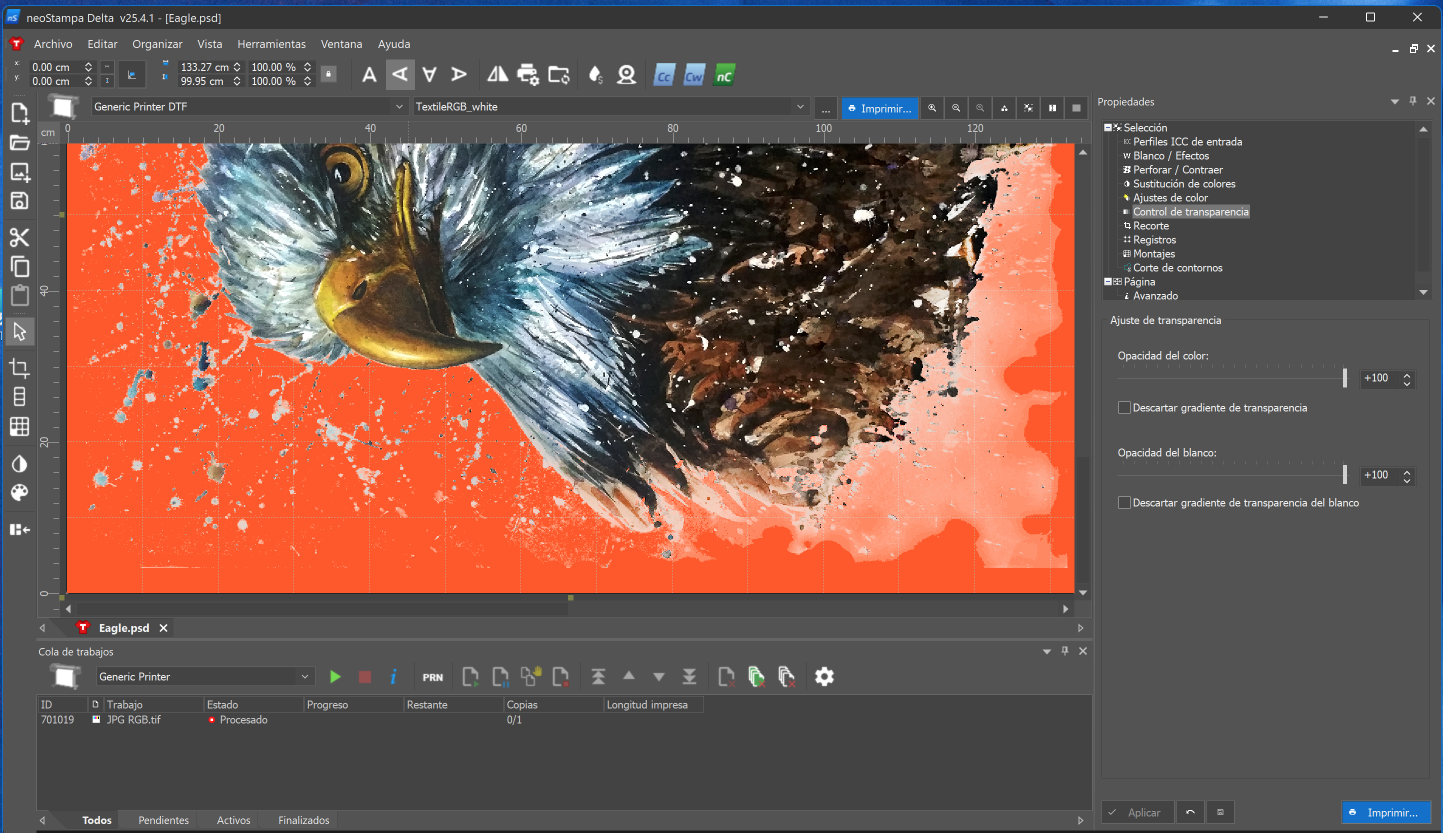Screen dimensions: 1443x833
Task: Open print settings via the printer-gear icon
Action: 528,74
